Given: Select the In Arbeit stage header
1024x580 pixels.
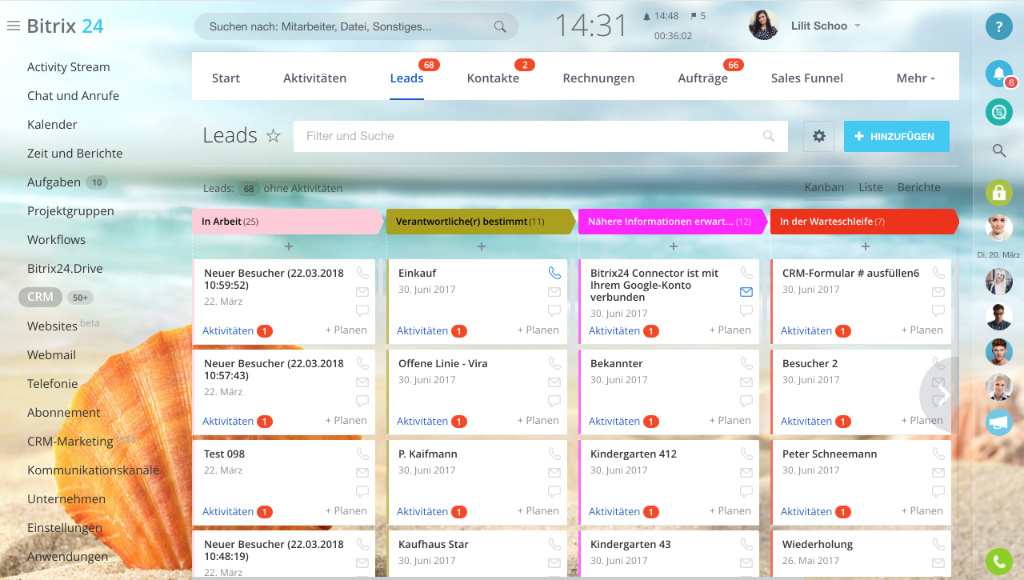Looking at the screenshot, I should (287, 221).
